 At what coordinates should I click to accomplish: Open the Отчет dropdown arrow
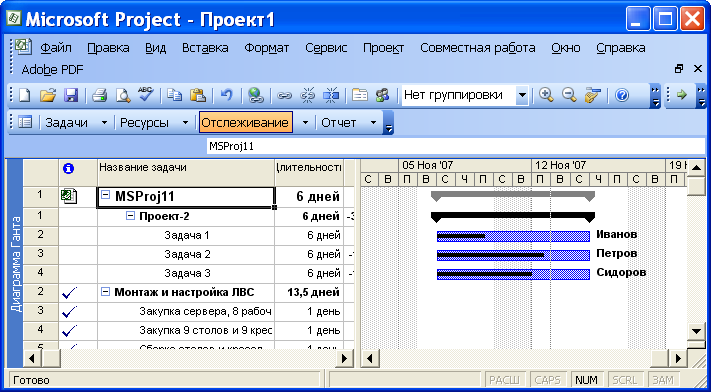click(x=373, y=122)
